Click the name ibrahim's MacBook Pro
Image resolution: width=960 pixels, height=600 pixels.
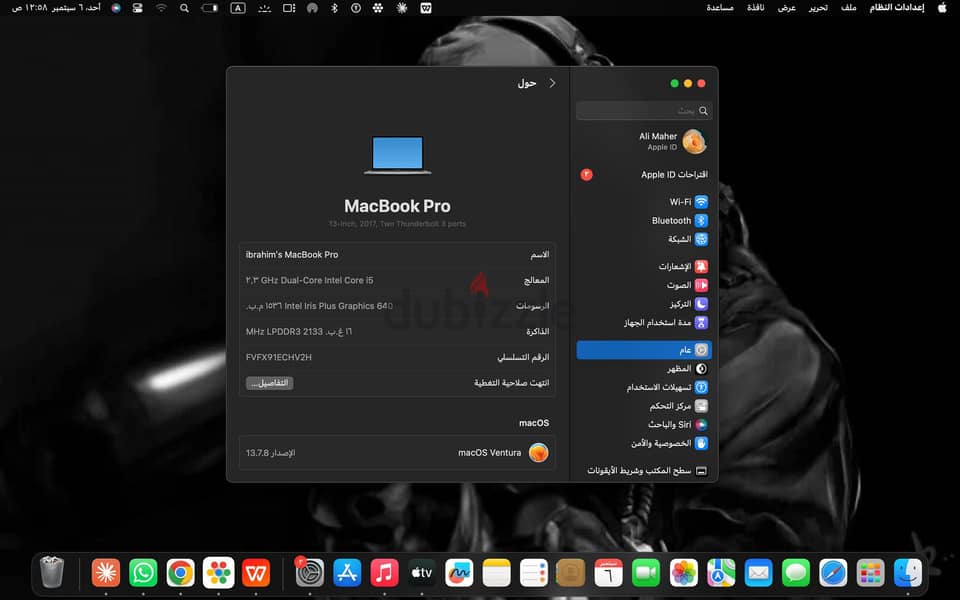tap(292, 254)
